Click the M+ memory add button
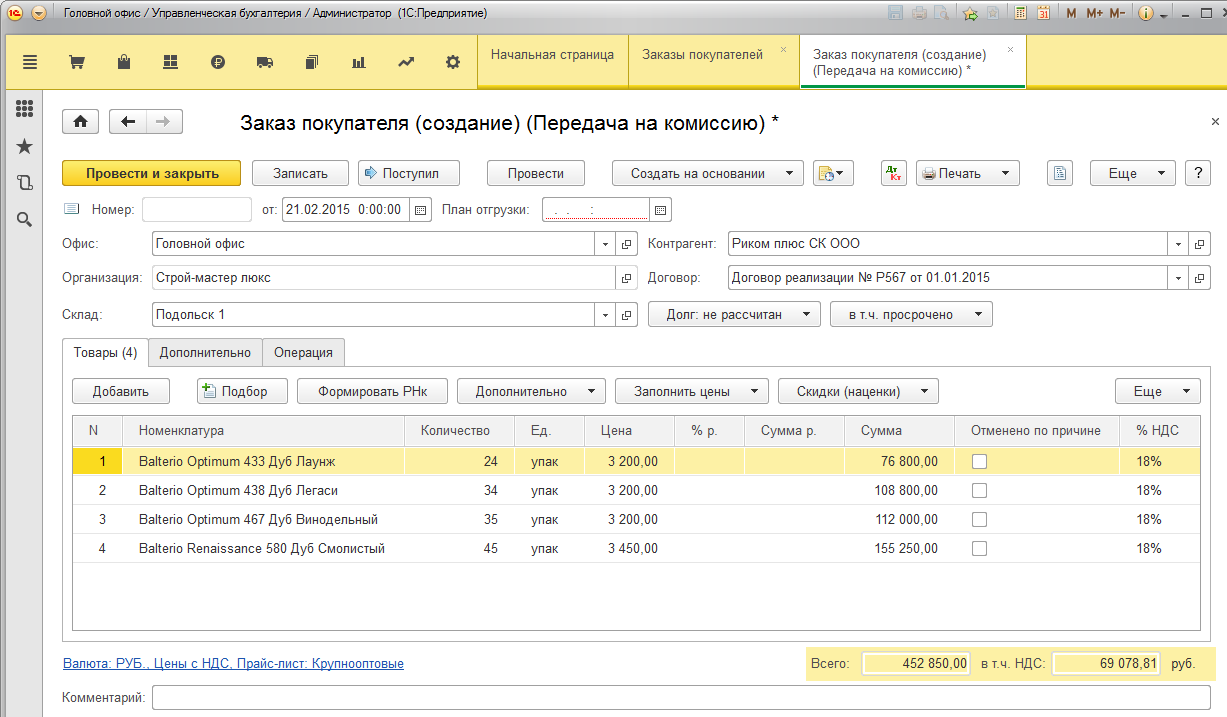Screen dimensions: 1227x717 (1094, 14)
